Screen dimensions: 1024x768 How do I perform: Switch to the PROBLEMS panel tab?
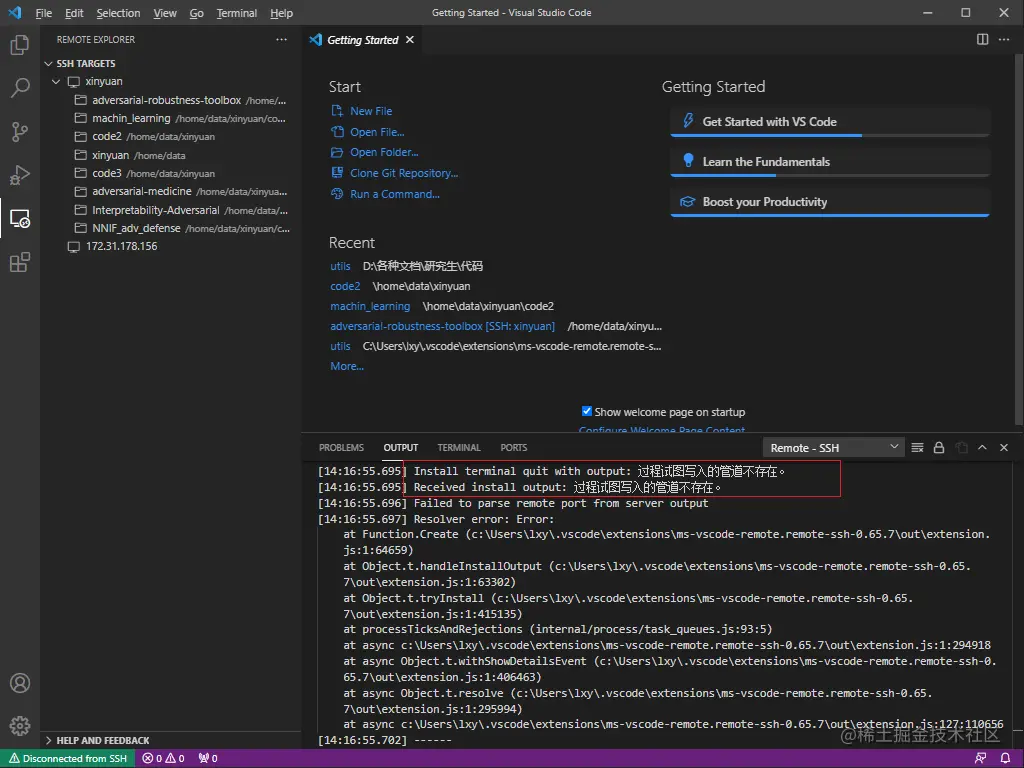(x=341, y=448)
